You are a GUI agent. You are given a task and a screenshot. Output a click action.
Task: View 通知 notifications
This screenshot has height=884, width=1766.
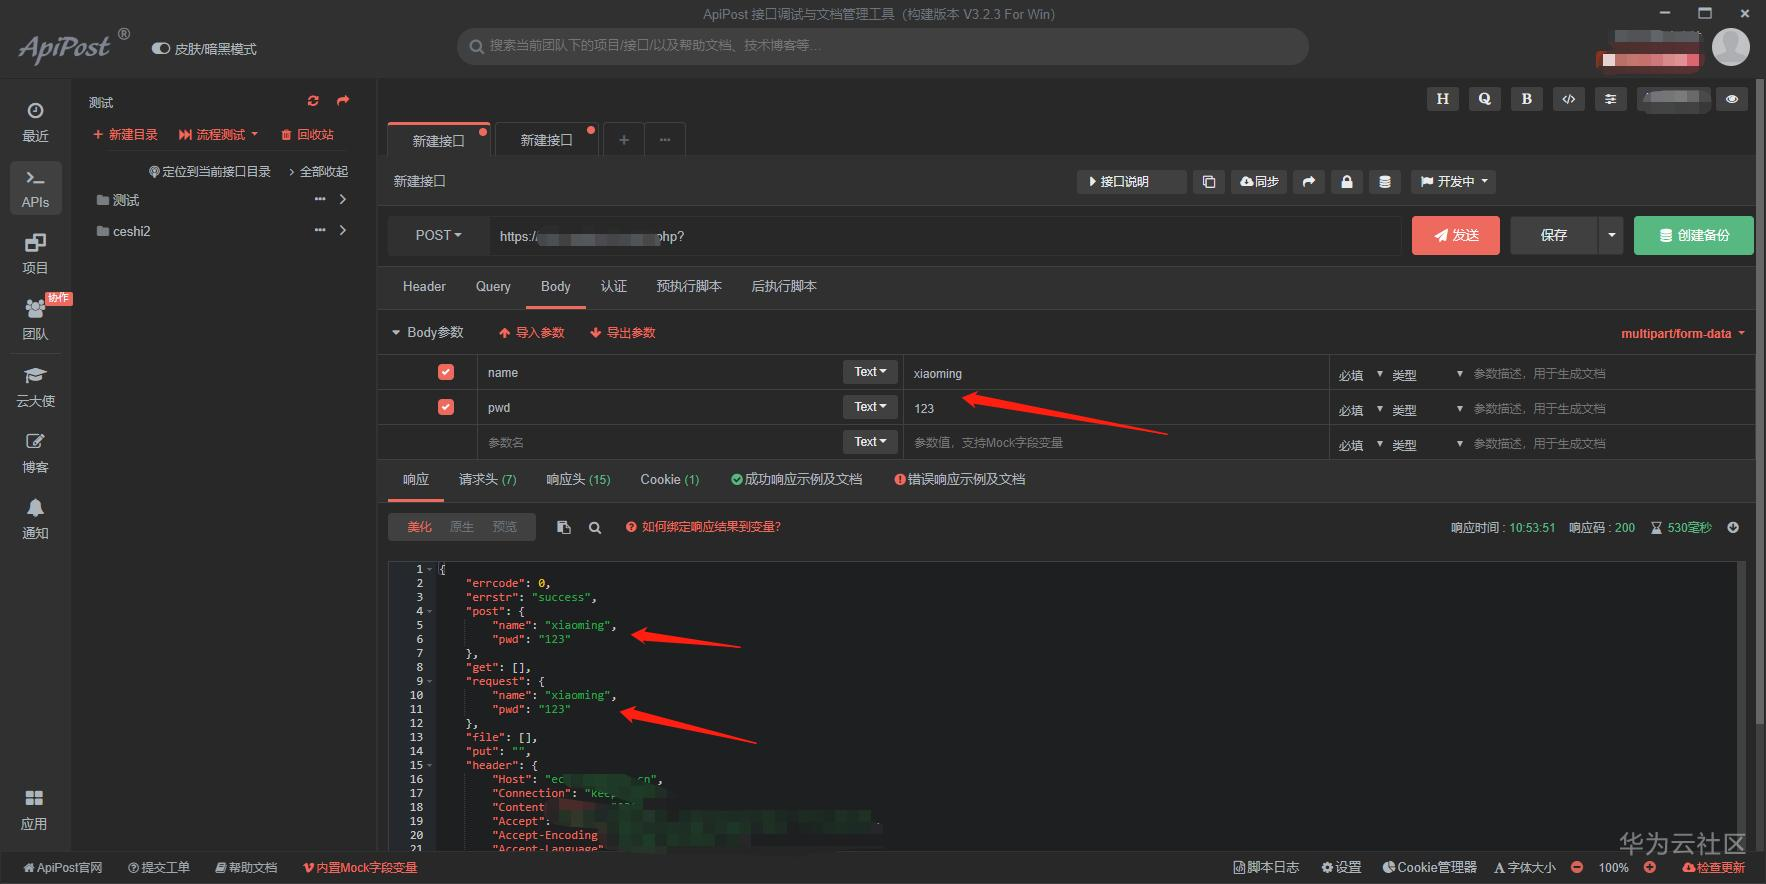pos(35,519)
